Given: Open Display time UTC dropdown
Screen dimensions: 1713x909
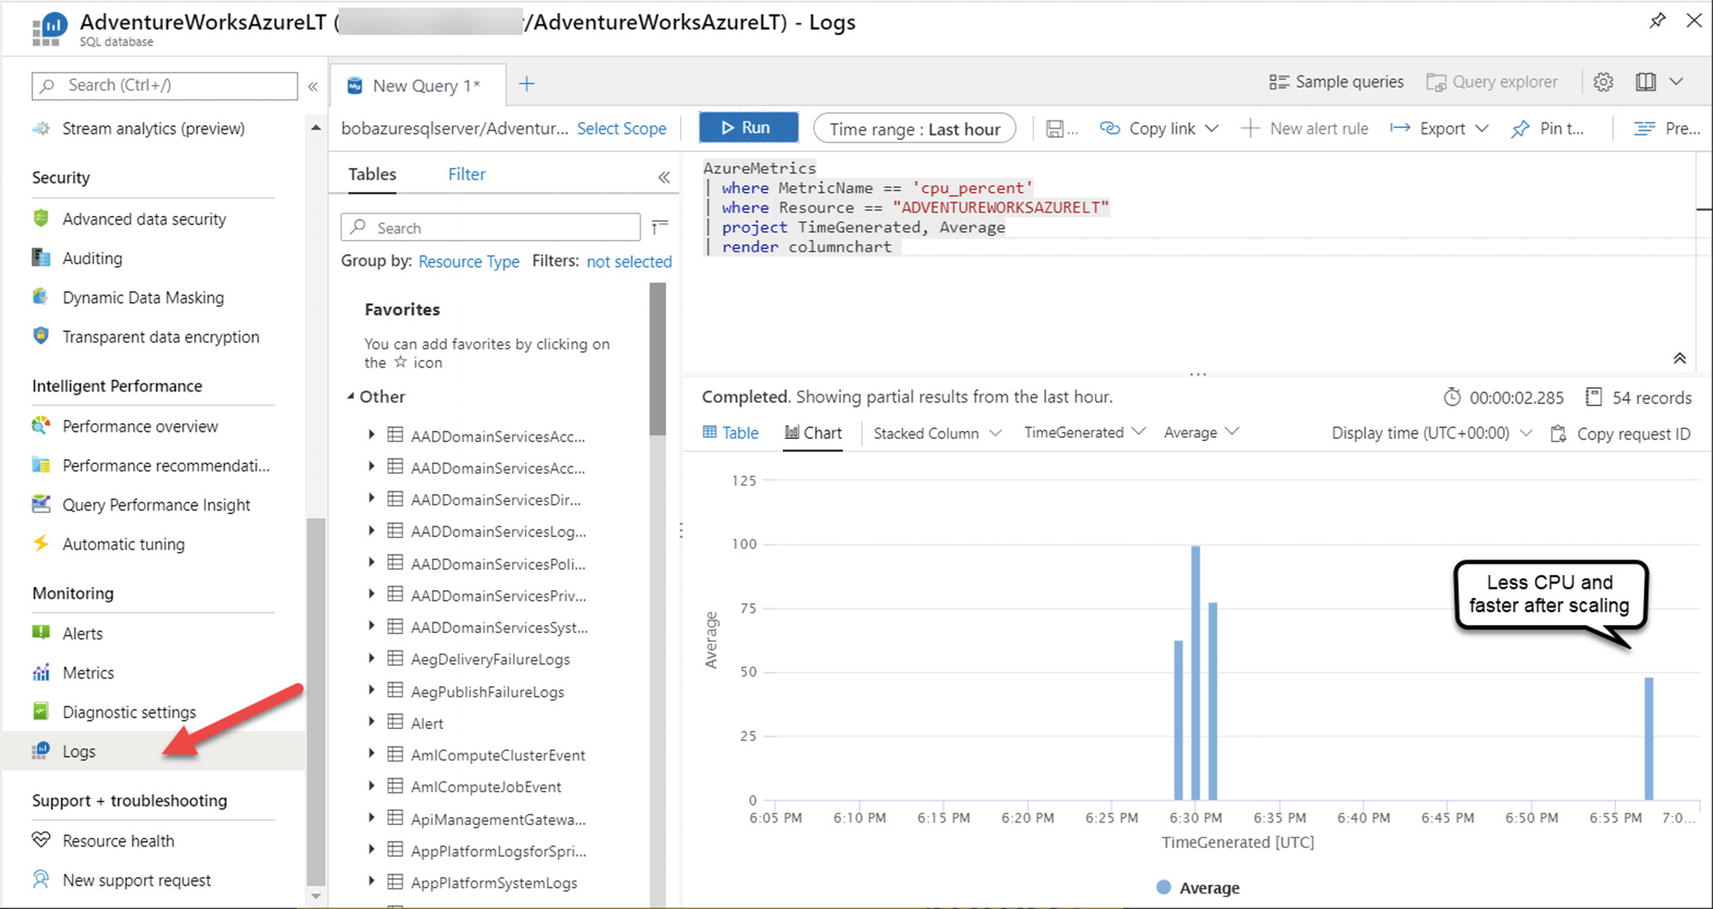Looking at the screenshot, I should tap(1431, 433).
